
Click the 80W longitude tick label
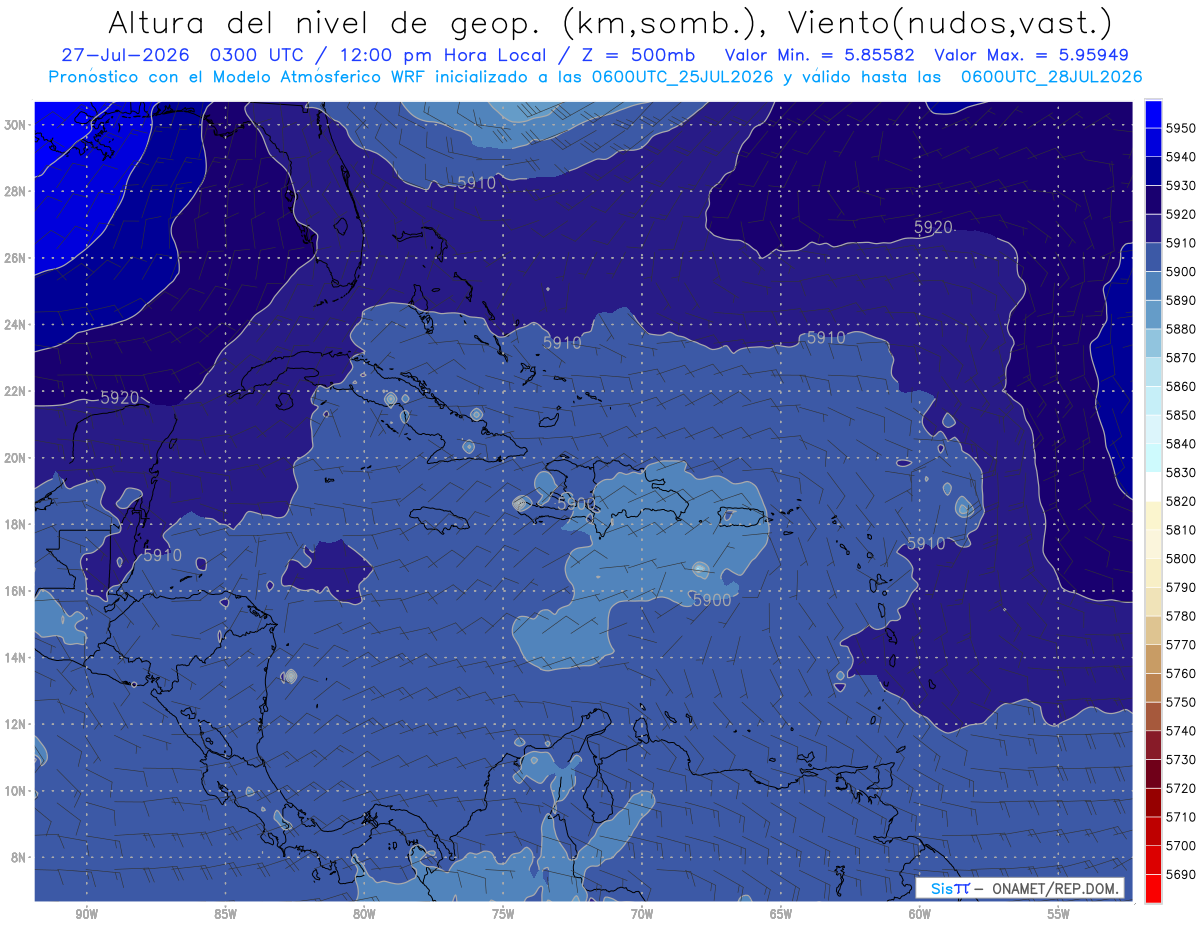coord(364,914)
